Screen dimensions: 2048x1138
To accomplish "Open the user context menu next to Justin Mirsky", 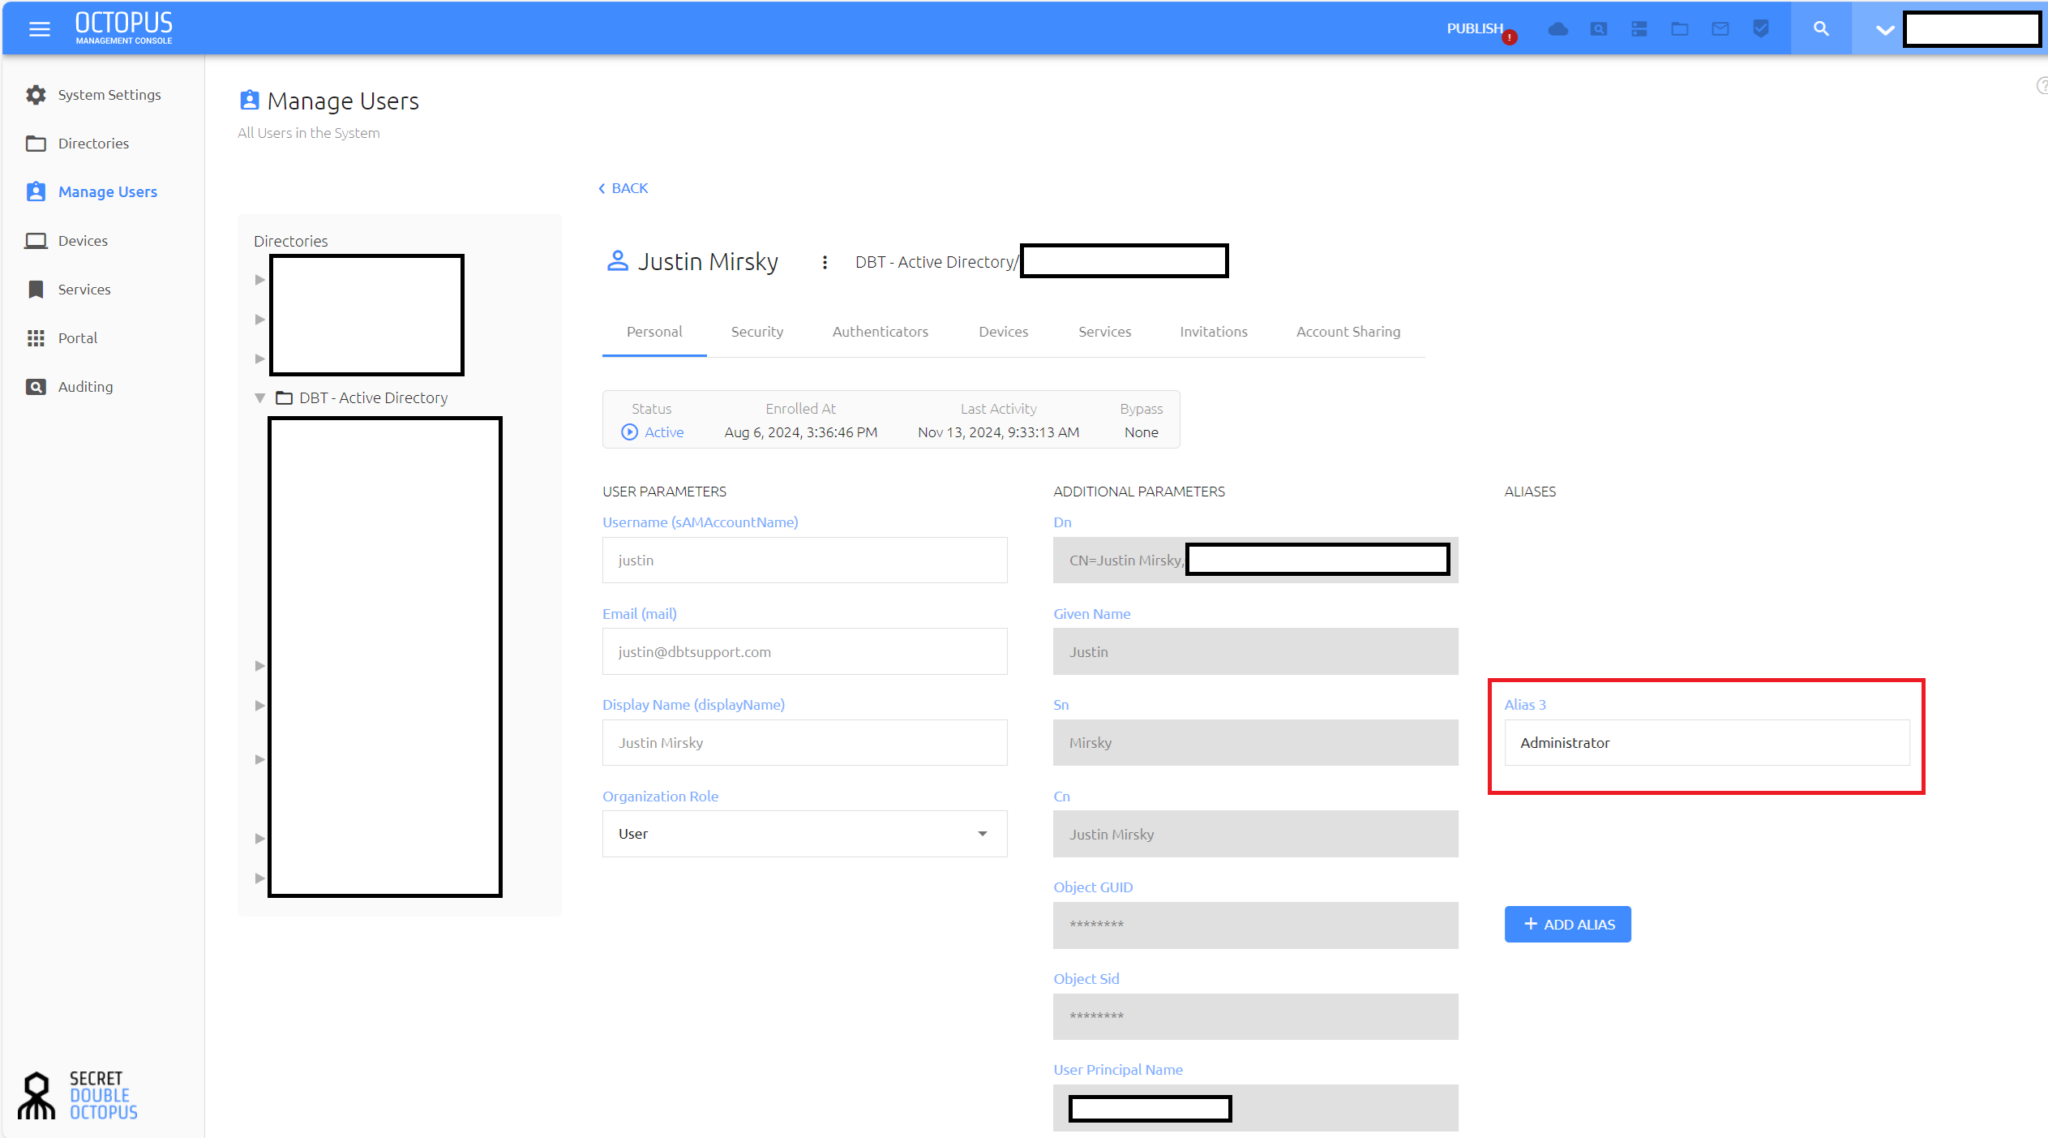I will (825, 261).
